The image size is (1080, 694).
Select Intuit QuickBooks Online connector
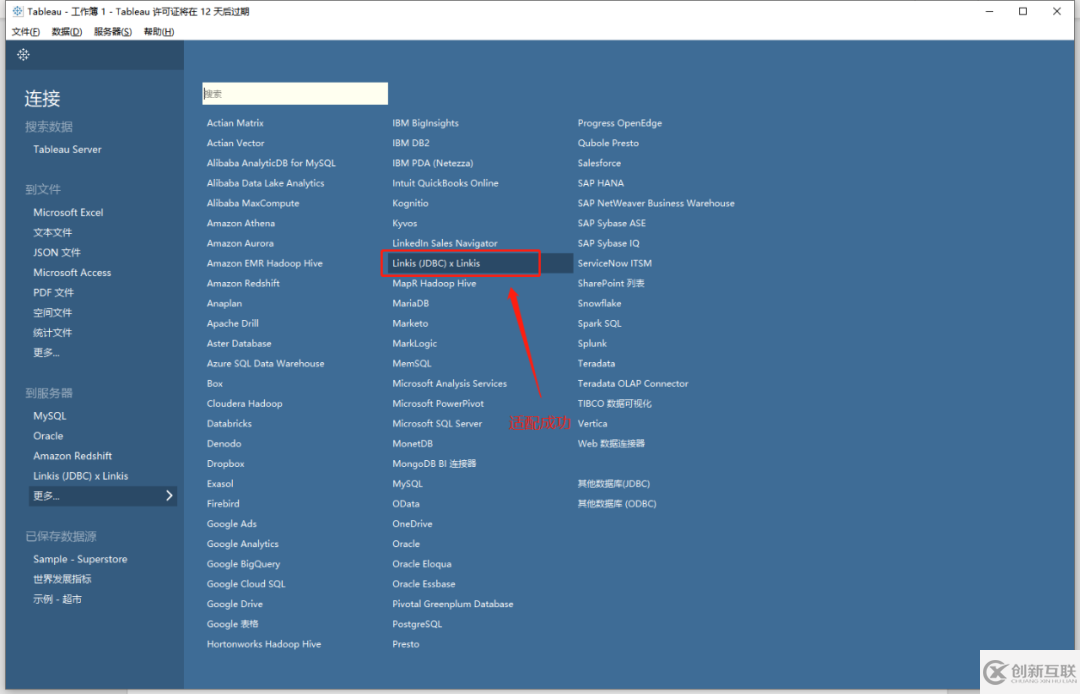(445, 183)
